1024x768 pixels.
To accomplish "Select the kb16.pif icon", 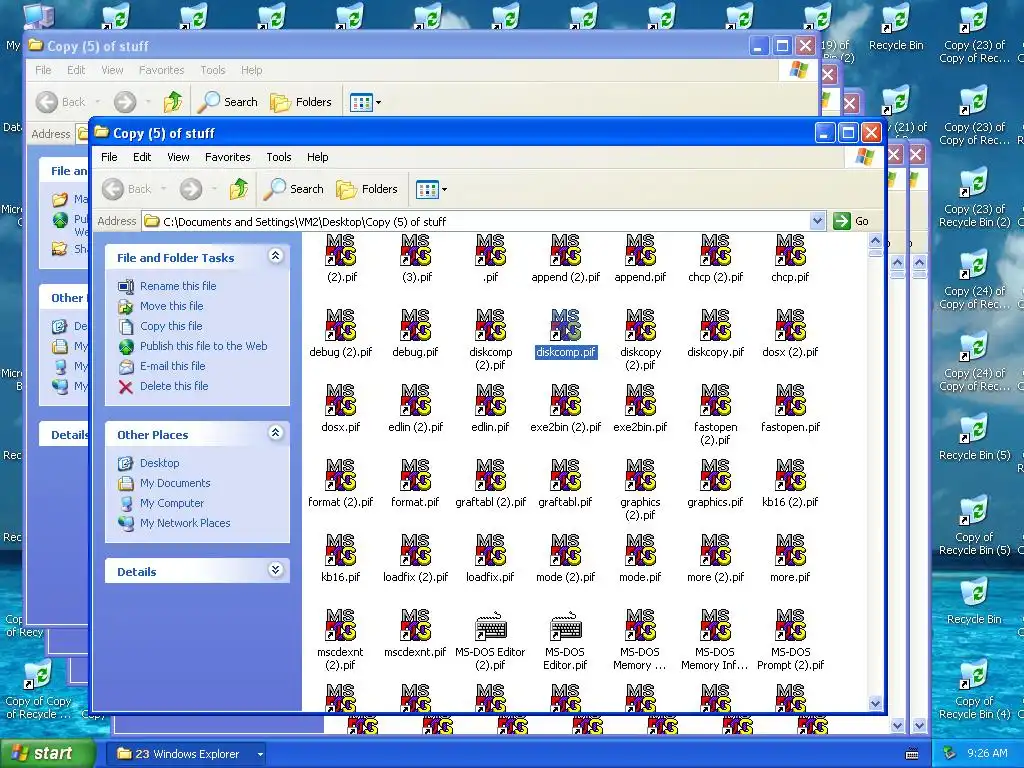I will point(340,551).
